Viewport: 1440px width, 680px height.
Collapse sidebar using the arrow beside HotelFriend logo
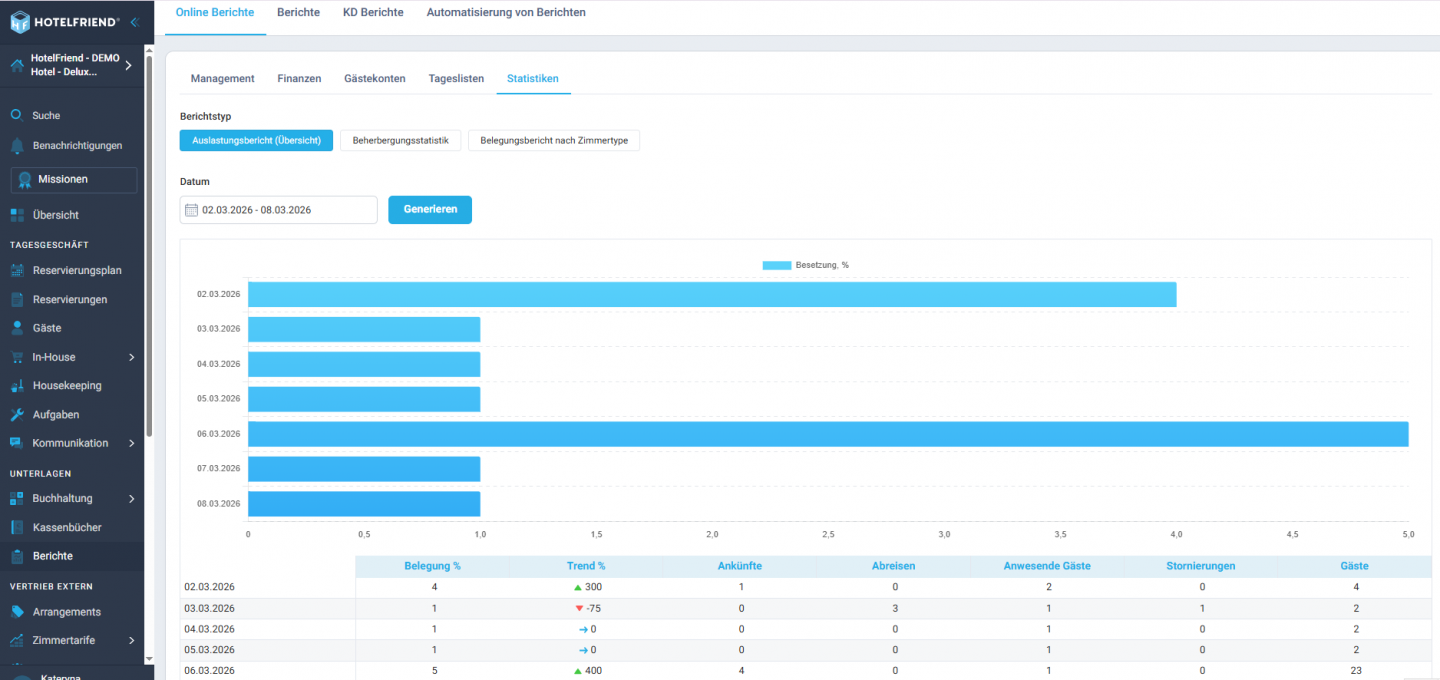tap(134, 21)
